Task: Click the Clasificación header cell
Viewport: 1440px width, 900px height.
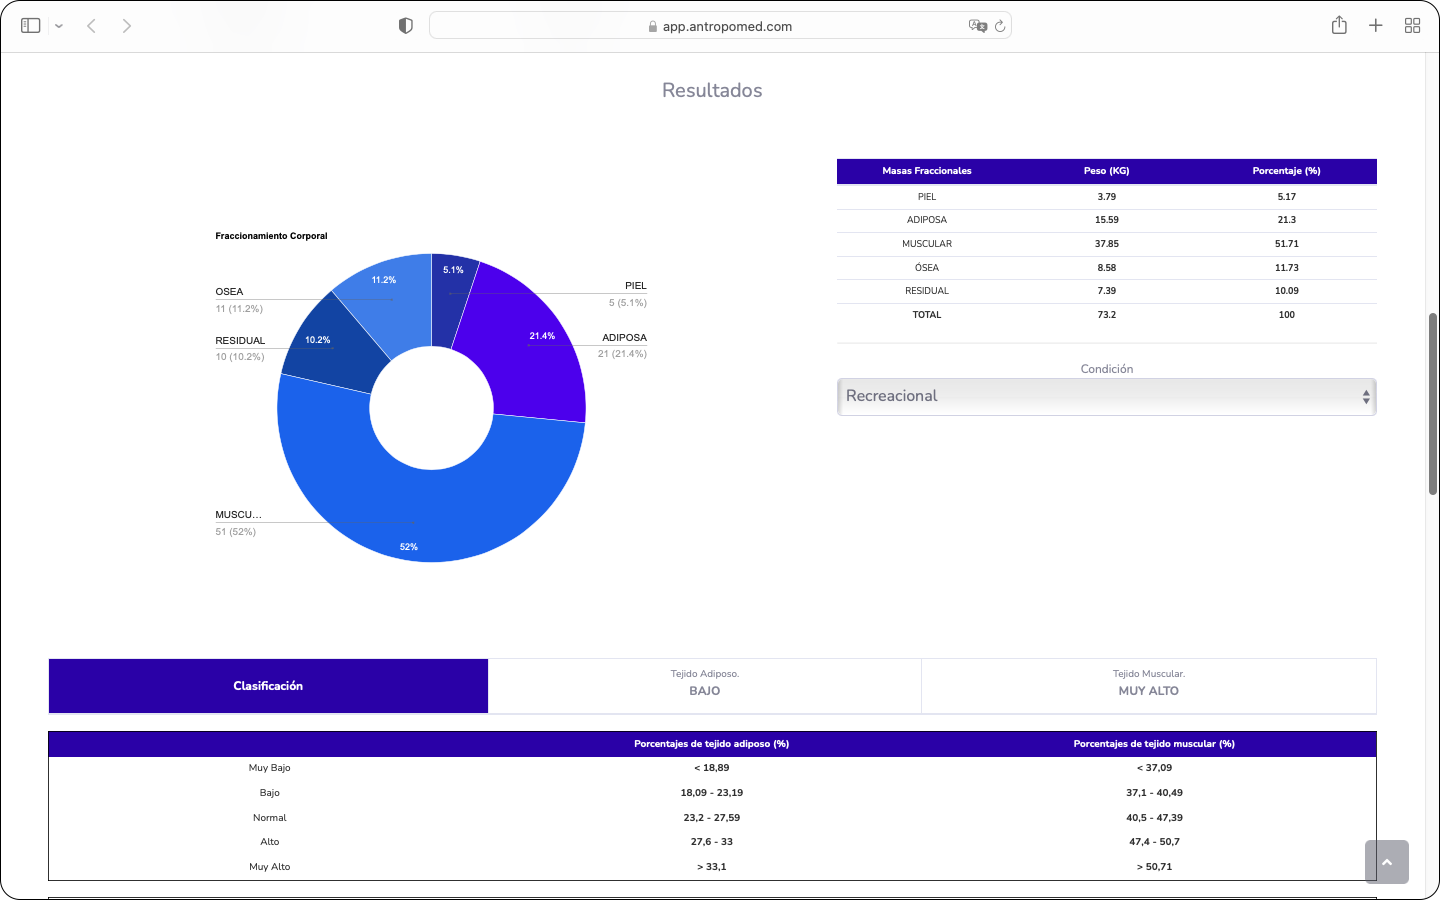Action: click(268, 686)
